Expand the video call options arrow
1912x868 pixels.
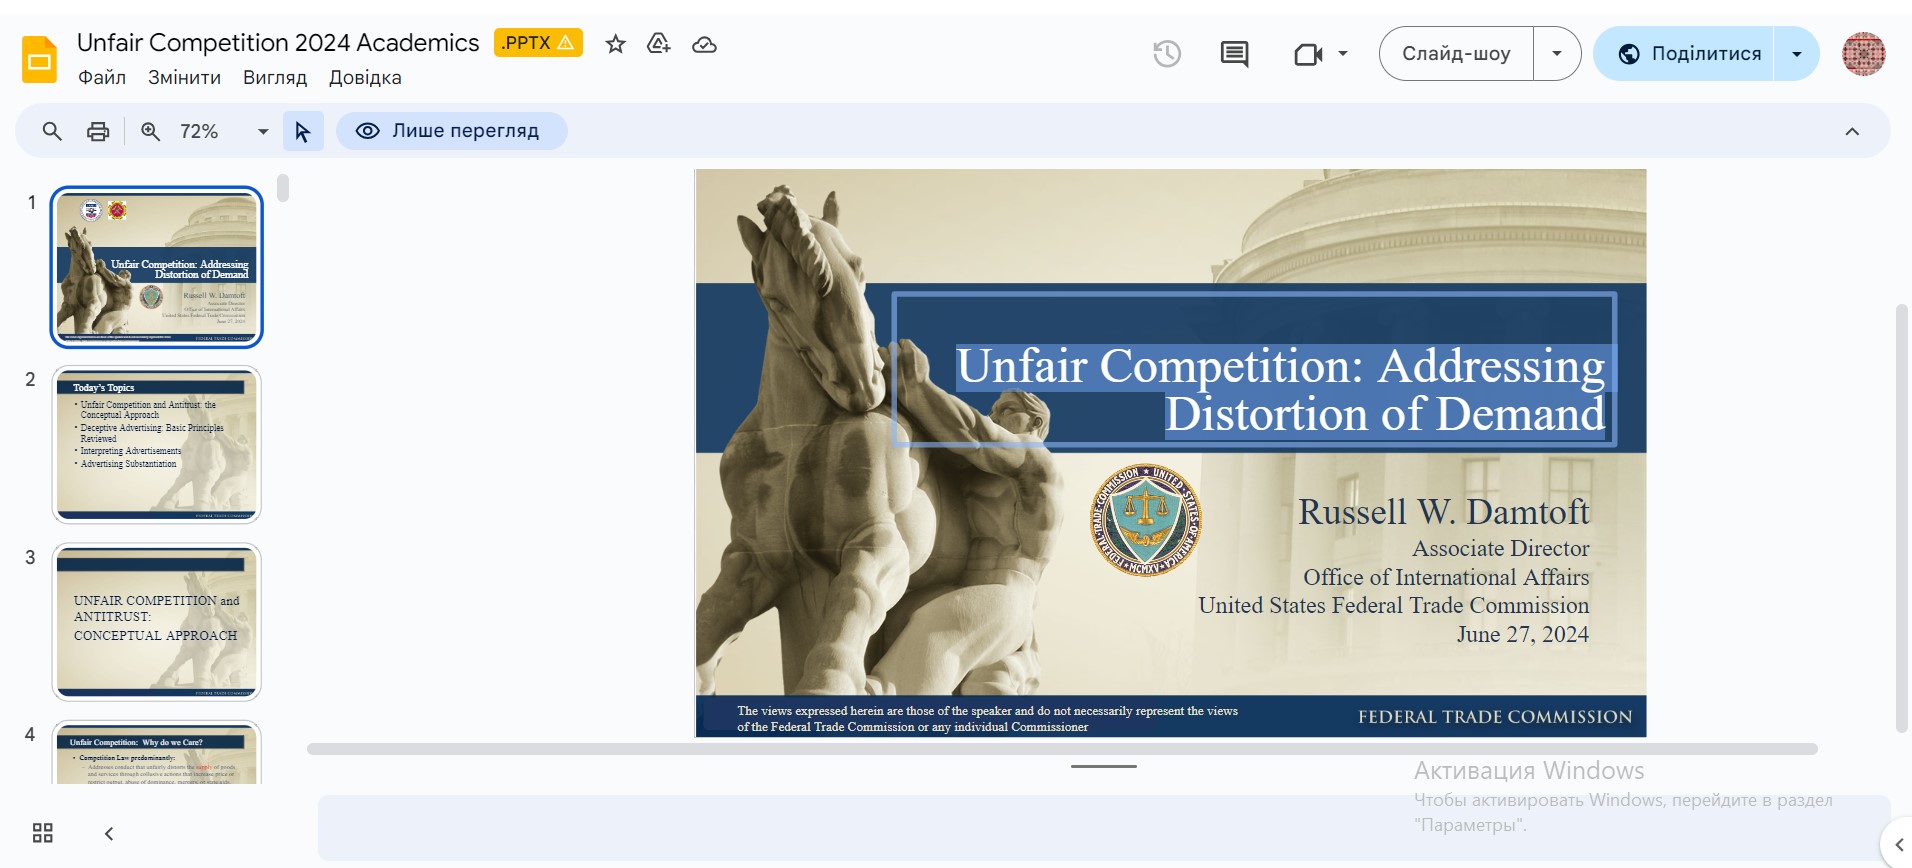coord(1343,54)
